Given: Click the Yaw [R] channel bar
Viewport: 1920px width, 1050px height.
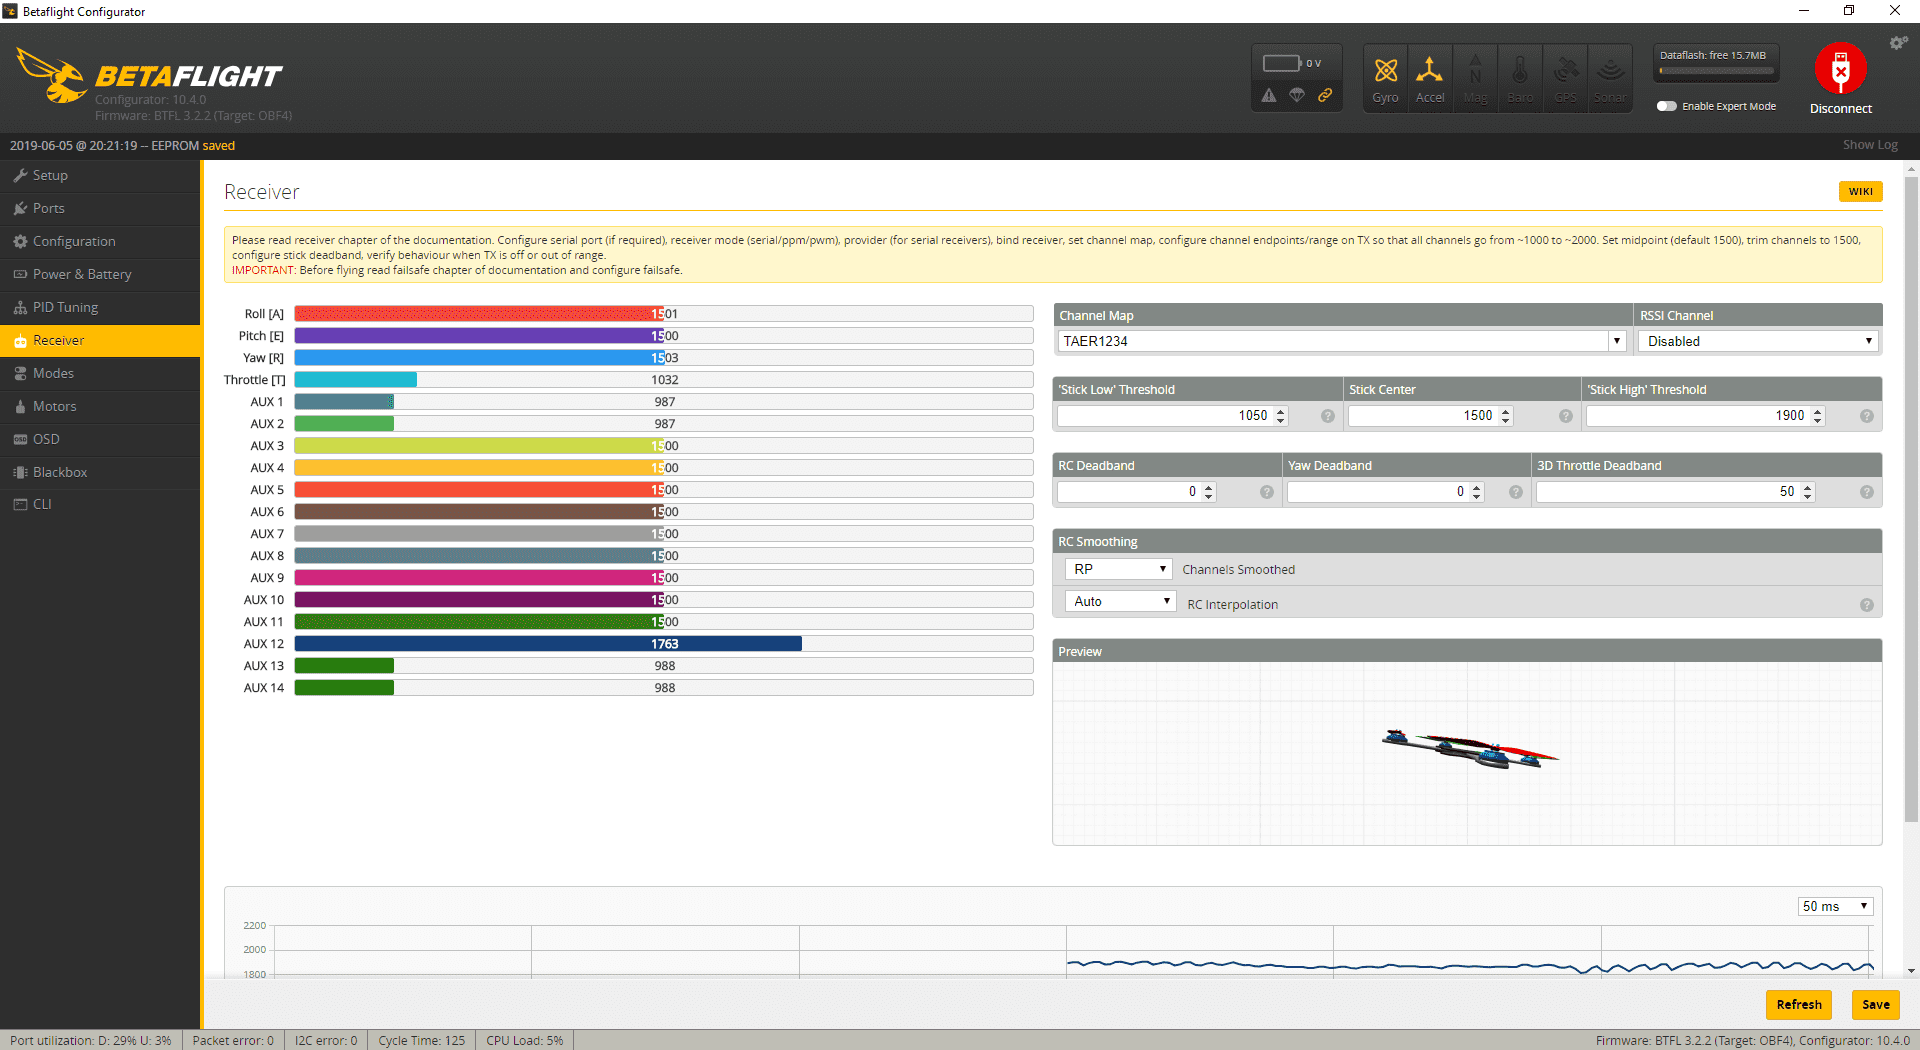Looking at the screenshot, I should (x=664, y=358).
